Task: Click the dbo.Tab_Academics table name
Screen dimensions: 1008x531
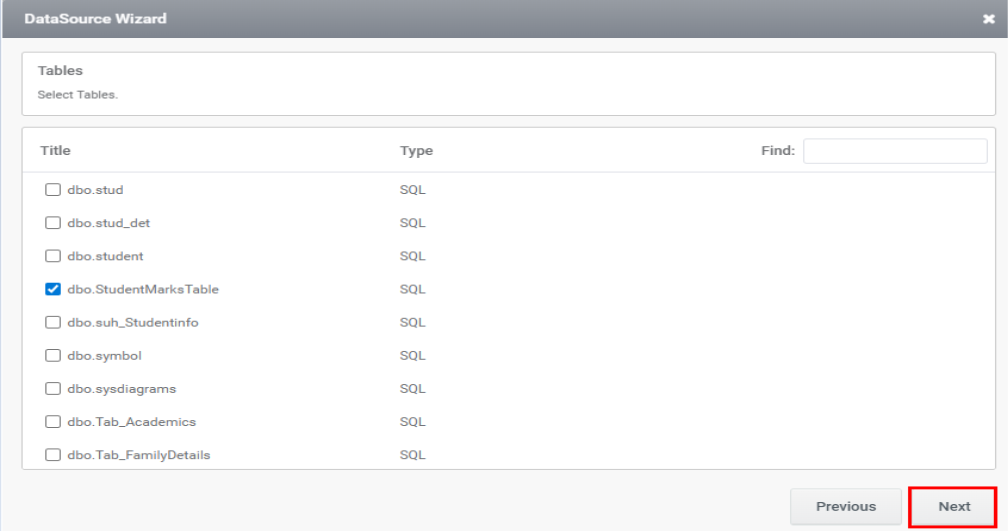Action: click(131, 422)
